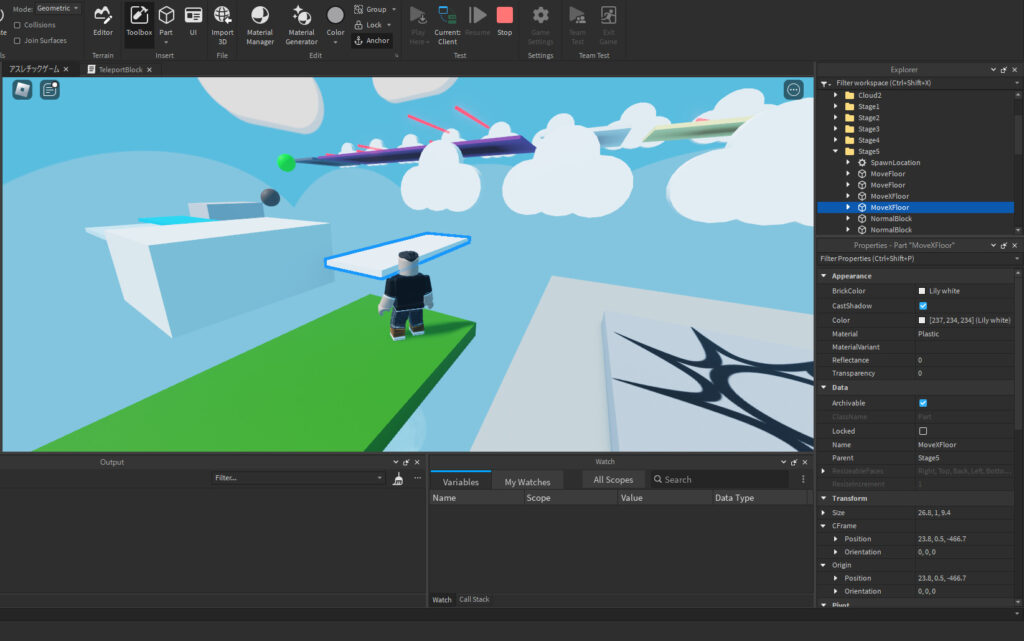Expand the Stage3 folder
This screenshot has width=1024, height=641.
coord(836,129)
